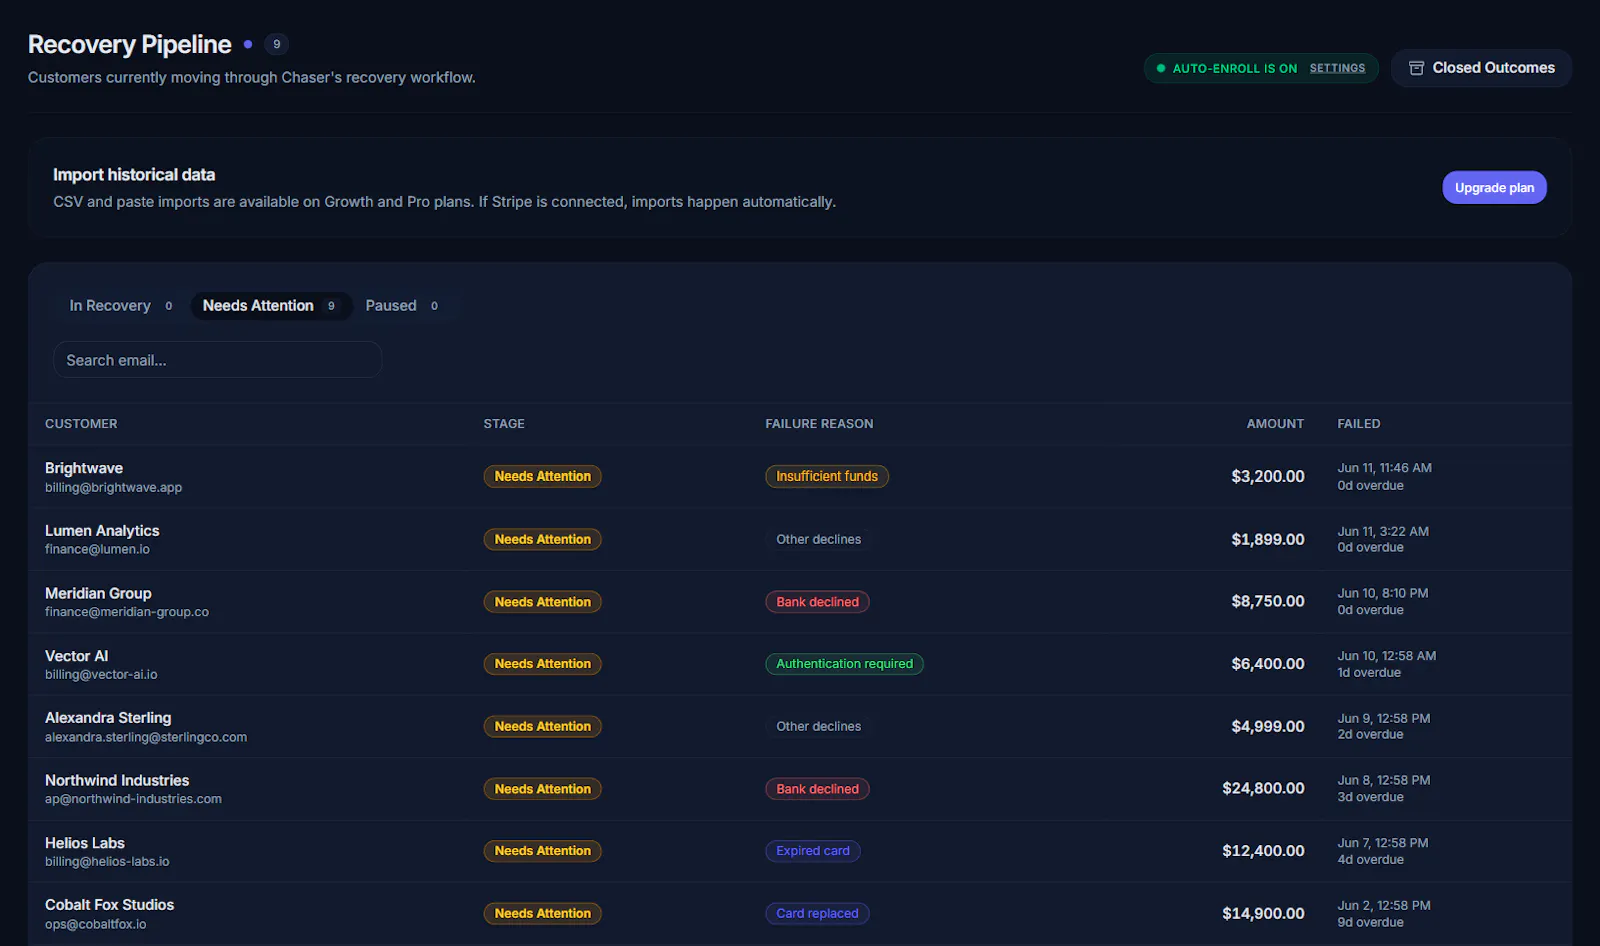Click Alexandra Sterling's Other declines badge
The image size is (1600, 946).
point(818,727)
